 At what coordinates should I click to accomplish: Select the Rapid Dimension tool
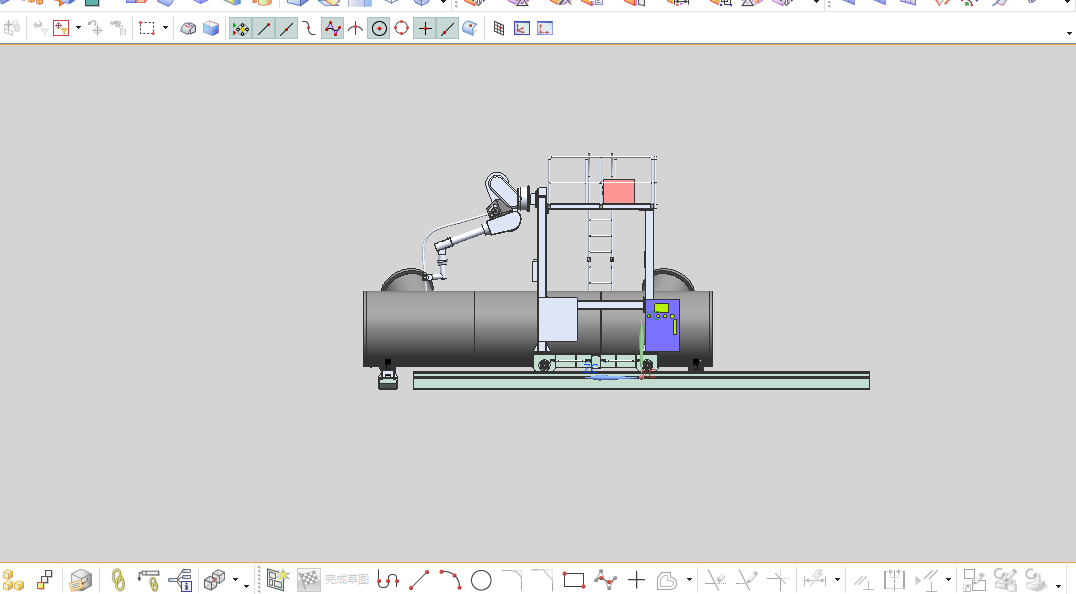tap(815, 580)
